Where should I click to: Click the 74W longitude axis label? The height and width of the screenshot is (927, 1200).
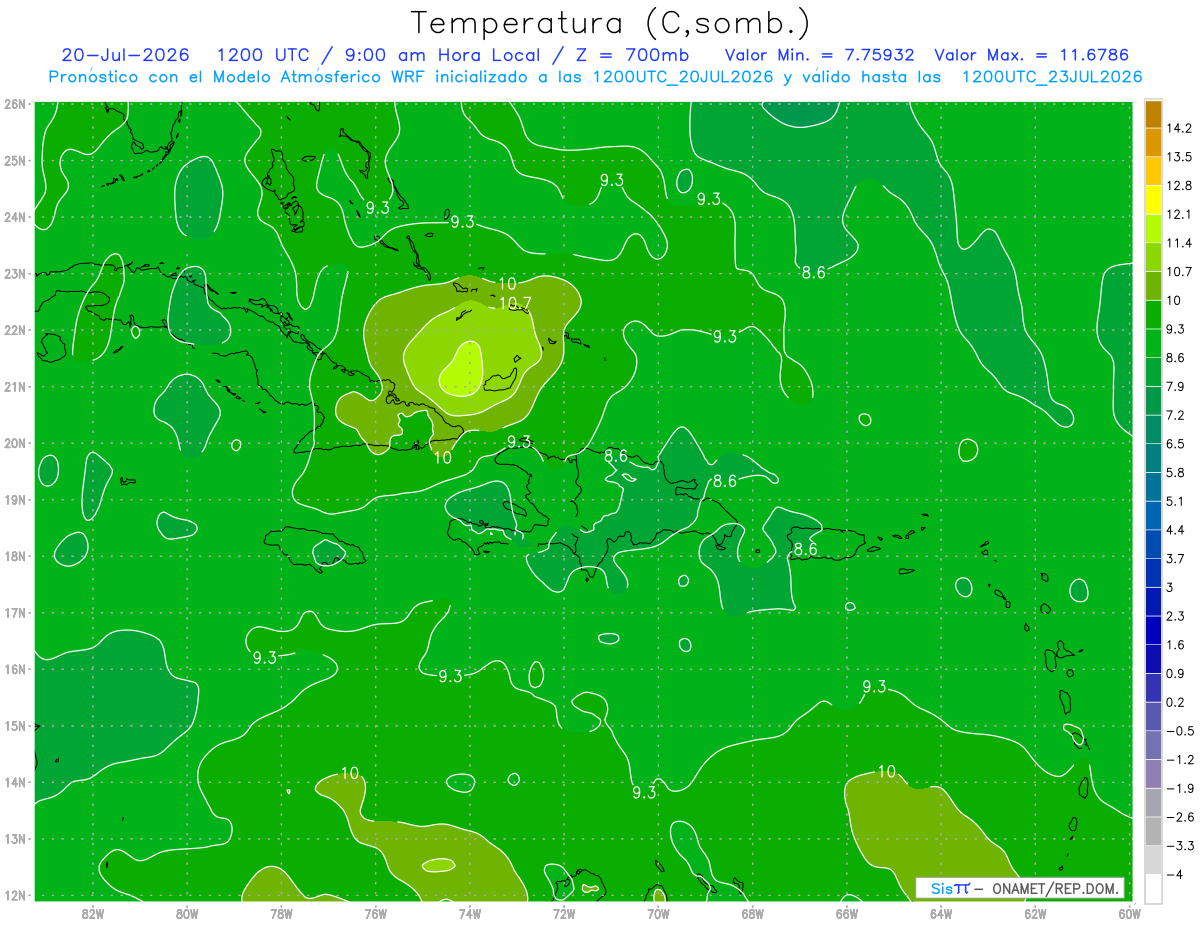coord(470,913)
